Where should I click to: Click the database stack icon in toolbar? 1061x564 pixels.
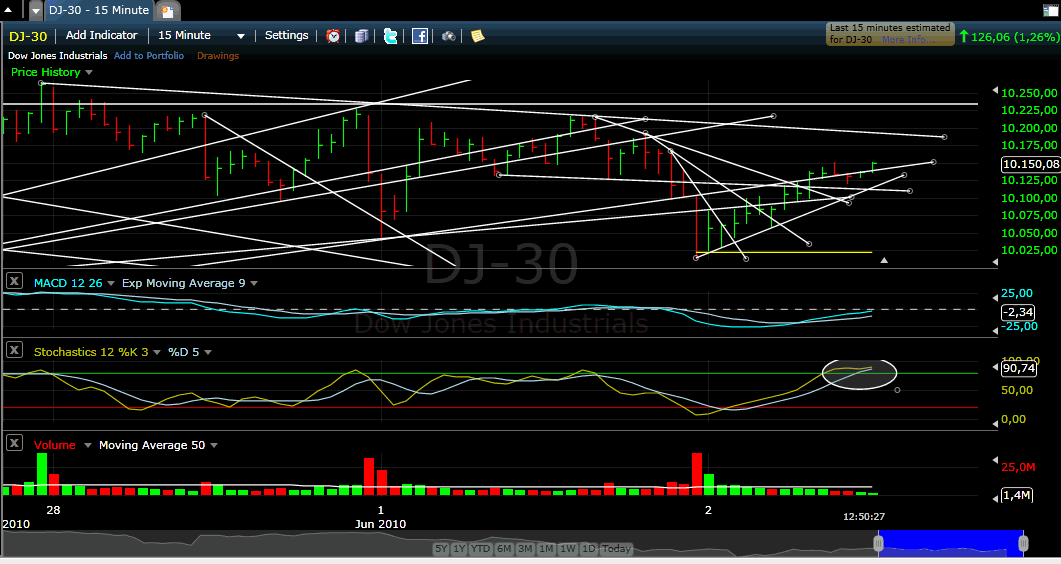coord(361,36)
